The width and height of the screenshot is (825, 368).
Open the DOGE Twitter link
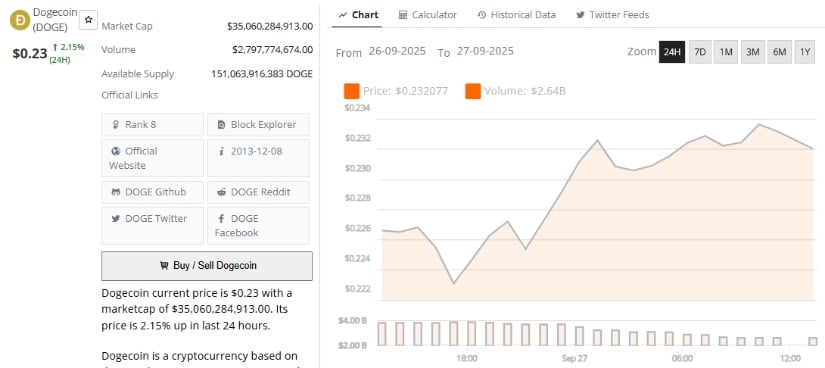point(152,225)
